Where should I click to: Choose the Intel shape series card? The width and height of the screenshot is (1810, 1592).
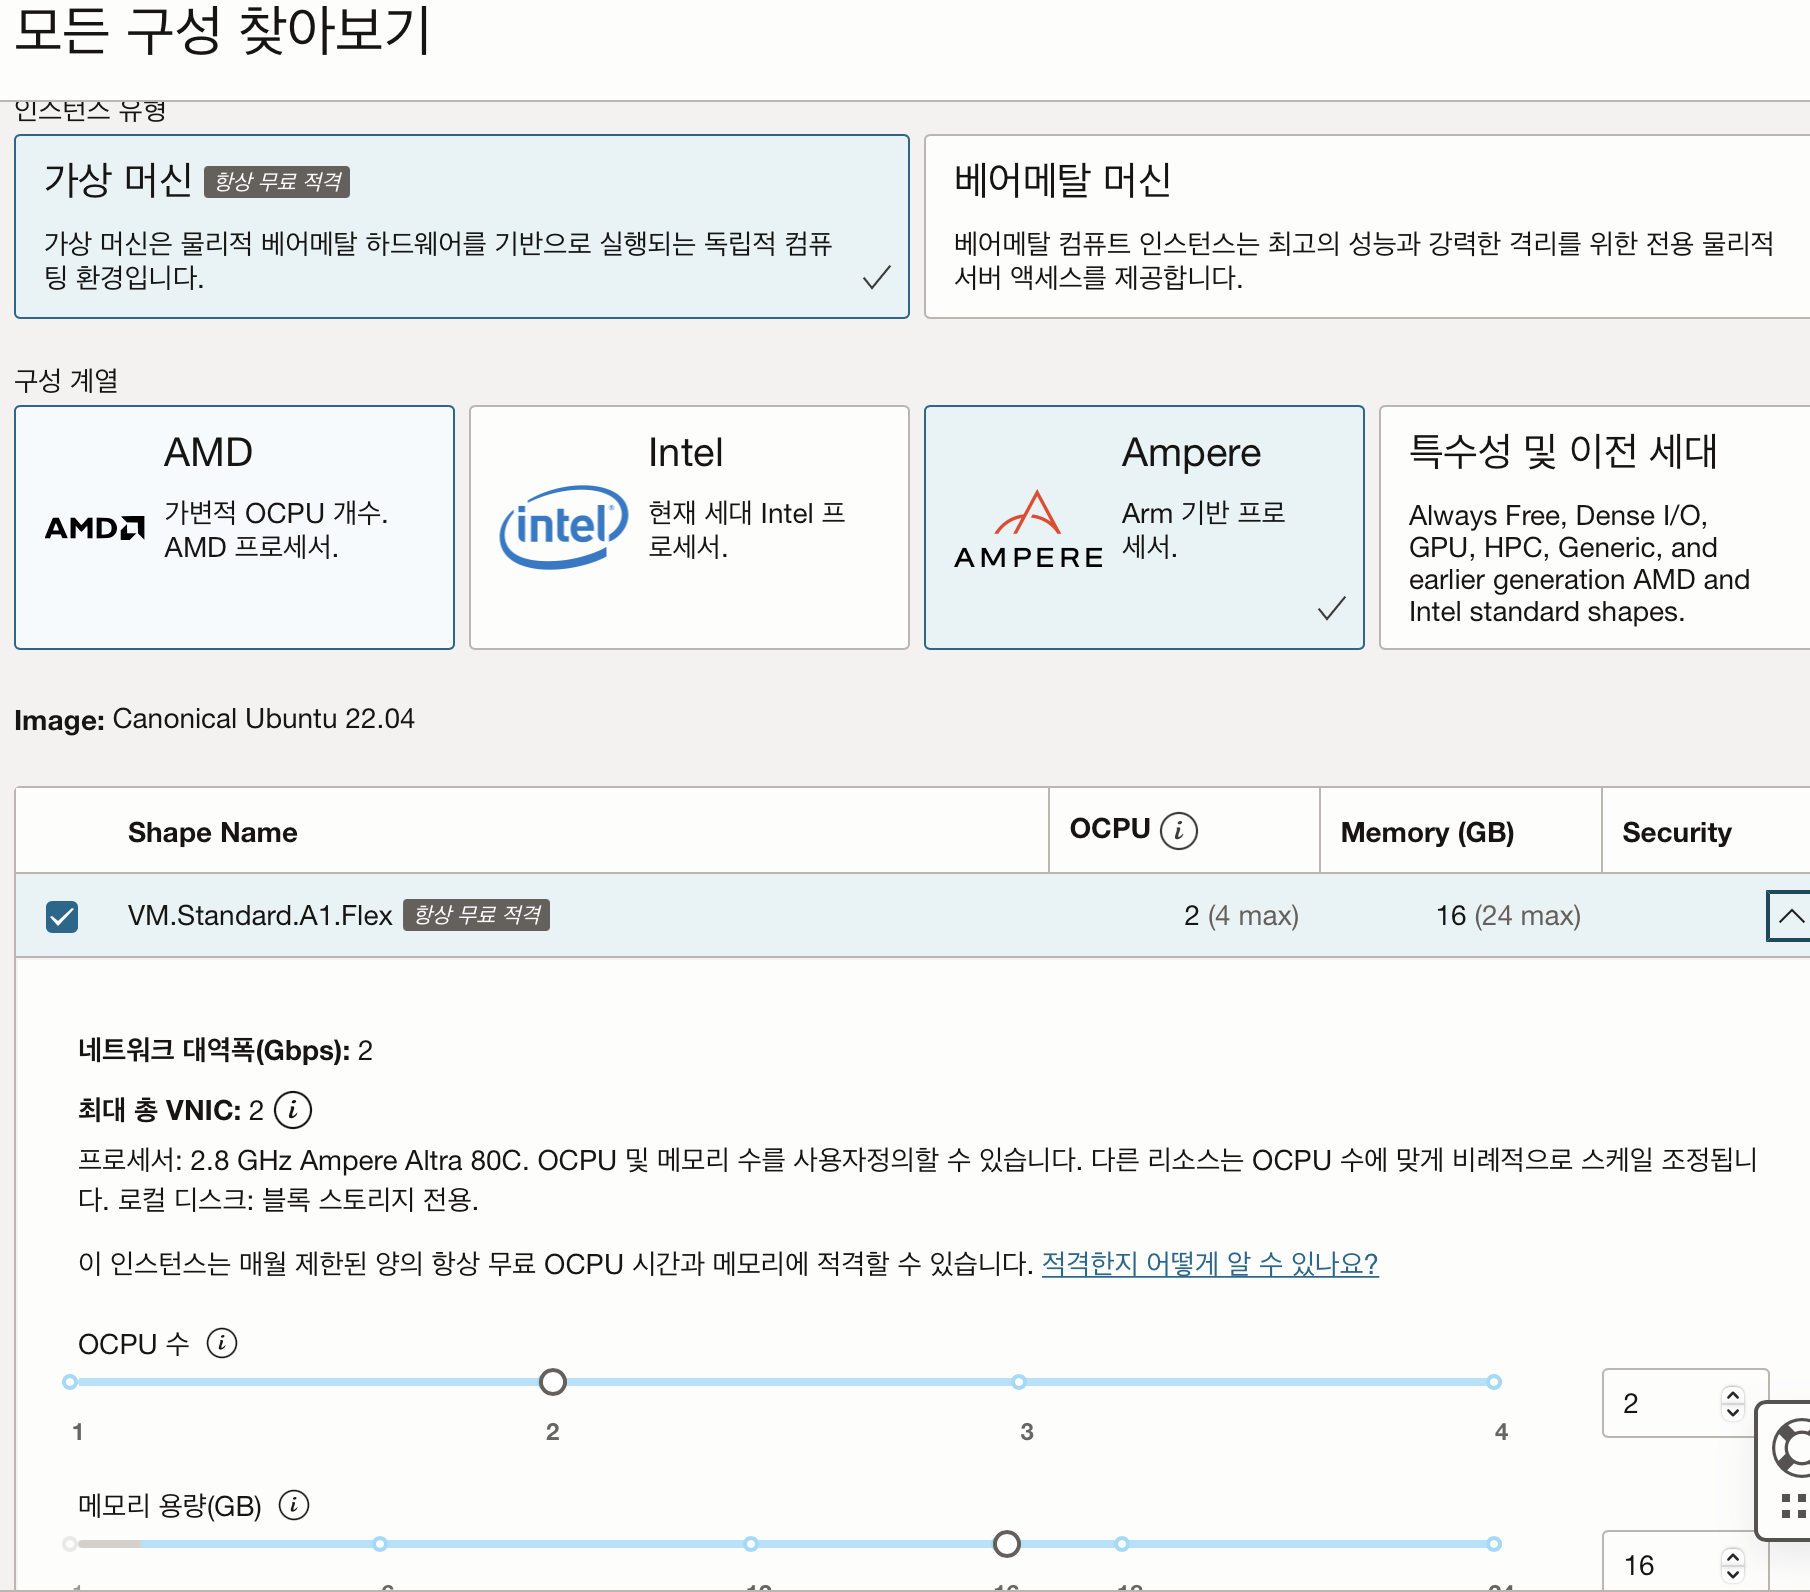(x=689, y=527)
